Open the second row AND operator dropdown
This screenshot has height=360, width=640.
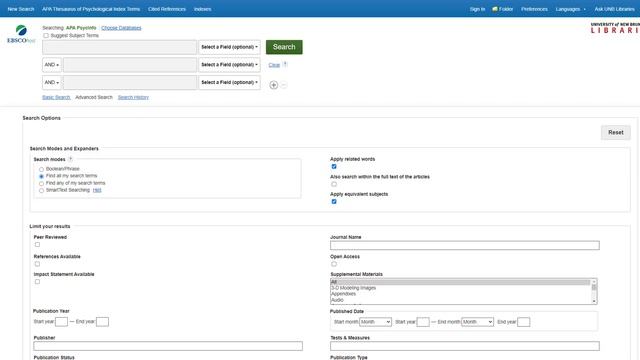(x=52, y=64)
